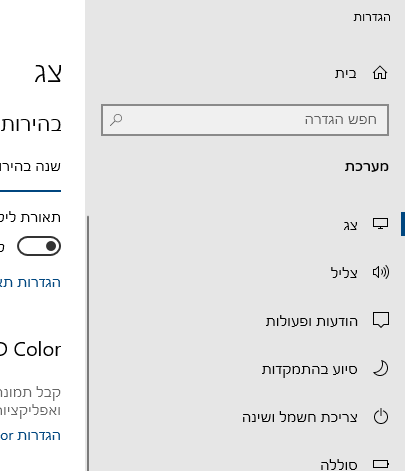Open סיוע בהתמקדות settings page
The image size is (405, 471).
tap(310, 369)
